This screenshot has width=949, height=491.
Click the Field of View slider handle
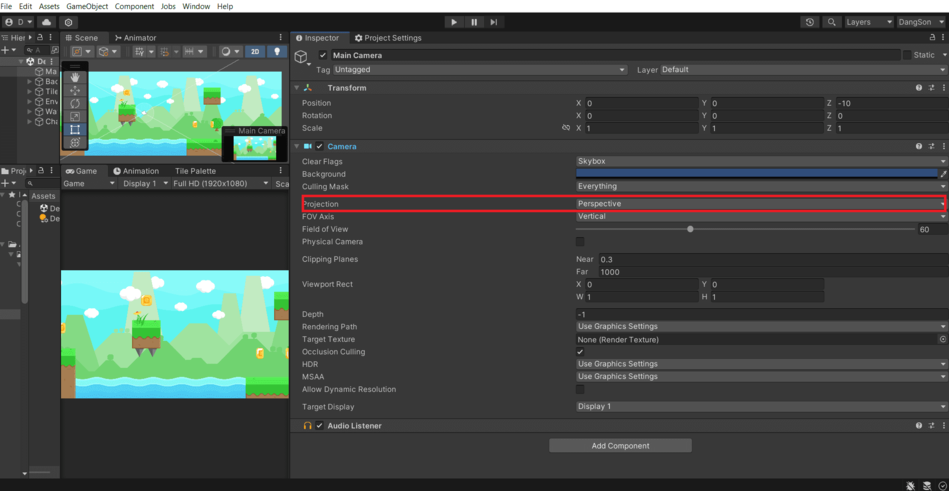click(x=690, y=229)
